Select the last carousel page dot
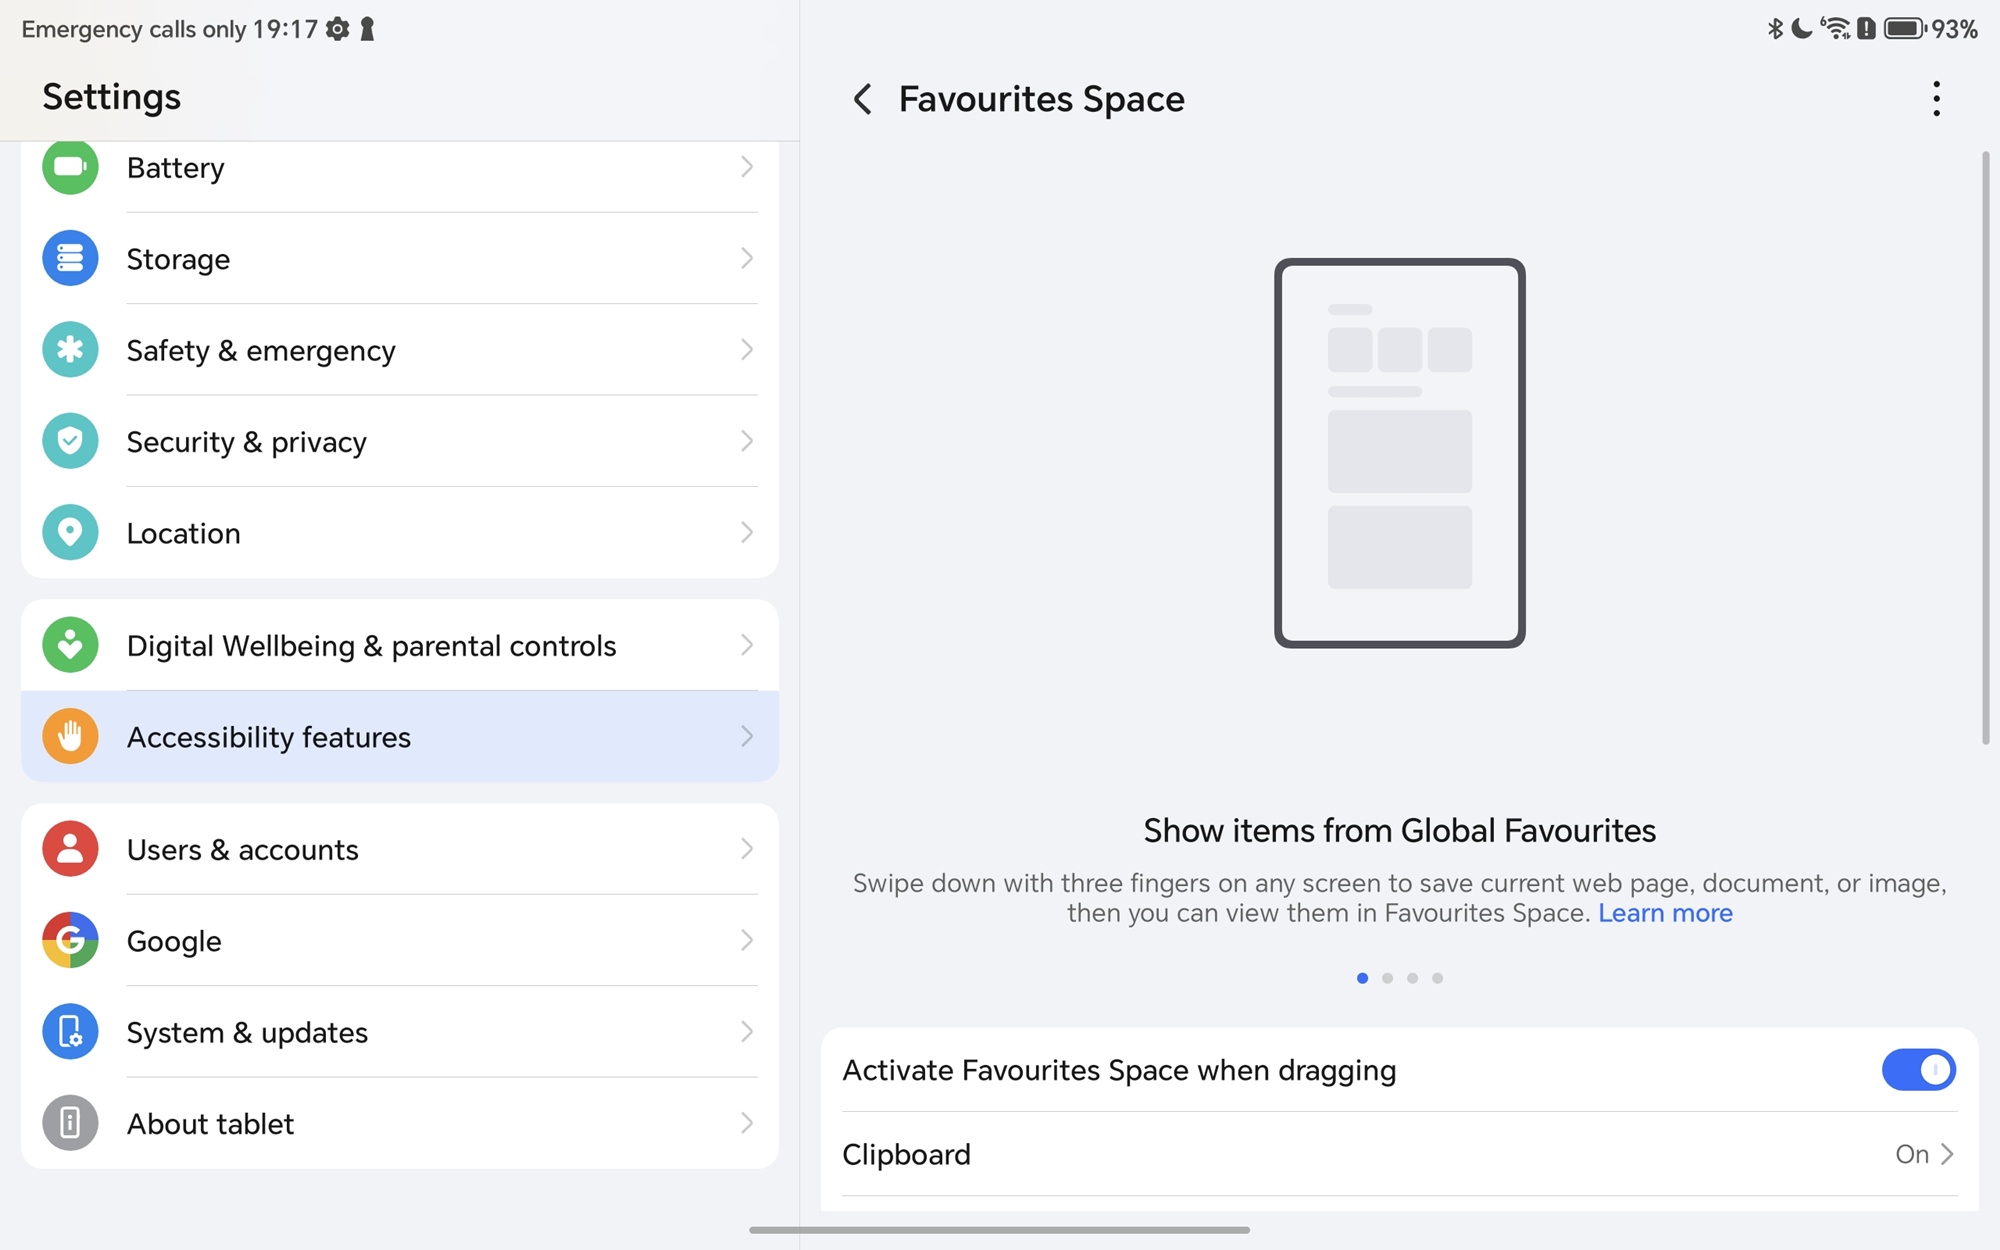Viewport: 2000px width, 1250px height. point(1437,978)
